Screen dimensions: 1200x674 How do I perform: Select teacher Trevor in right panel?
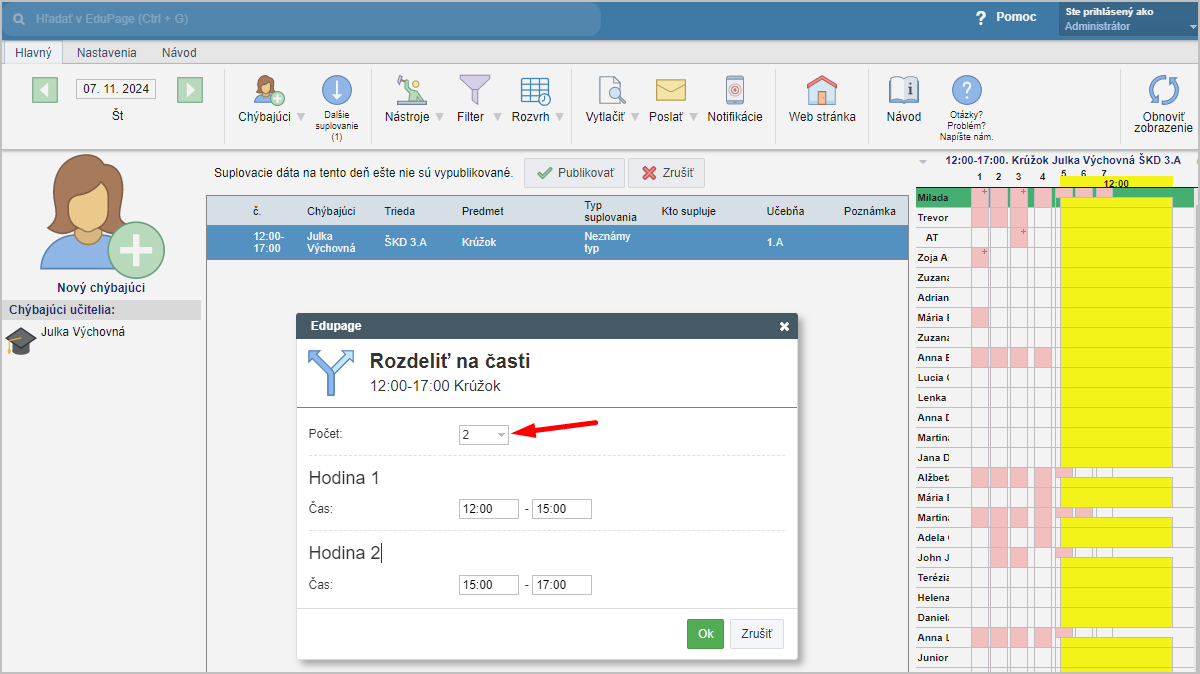(x=933, y=218)
